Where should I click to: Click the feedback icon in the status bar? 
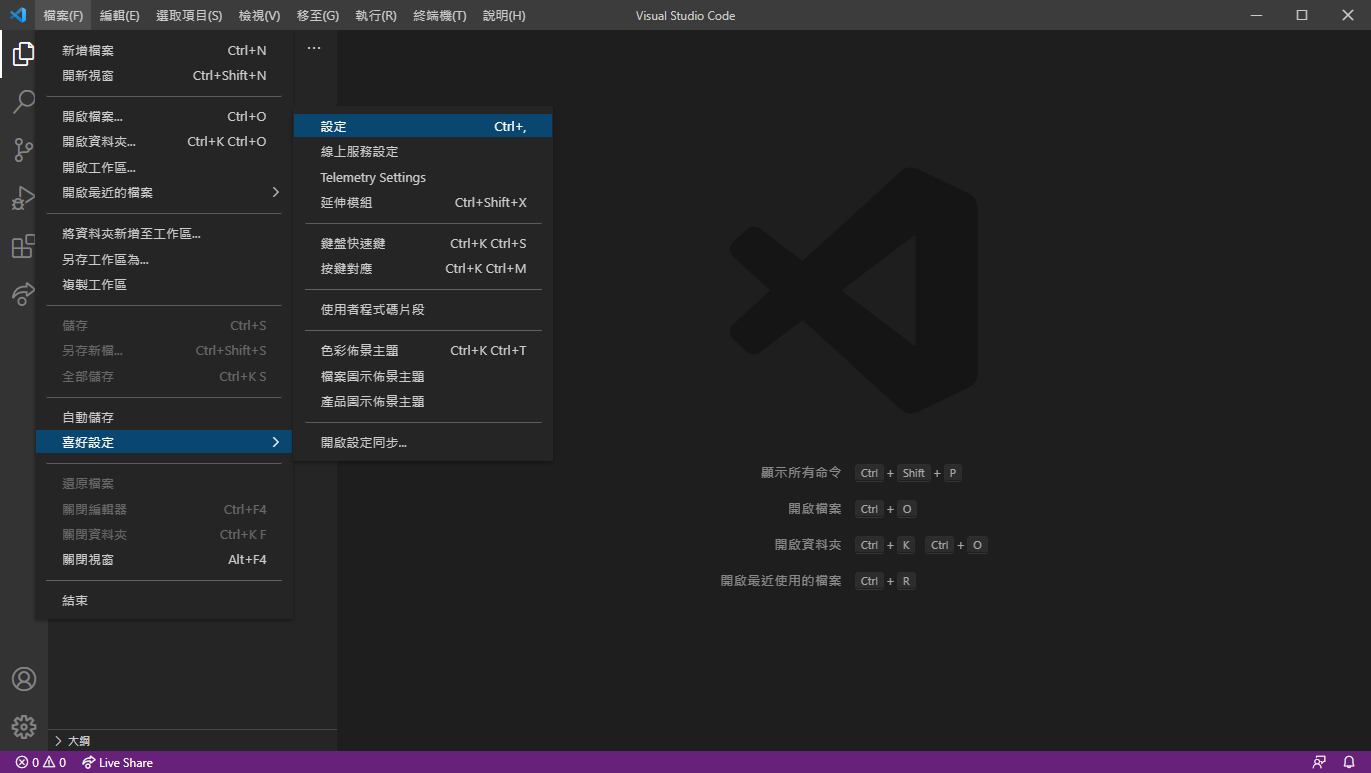[1319, 762]
